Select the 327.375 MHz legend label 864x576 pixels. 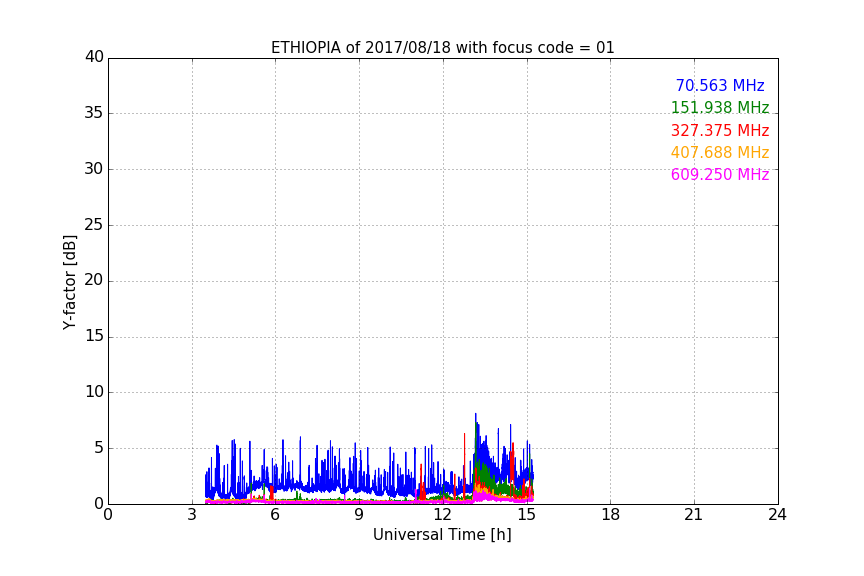(720, 131)
